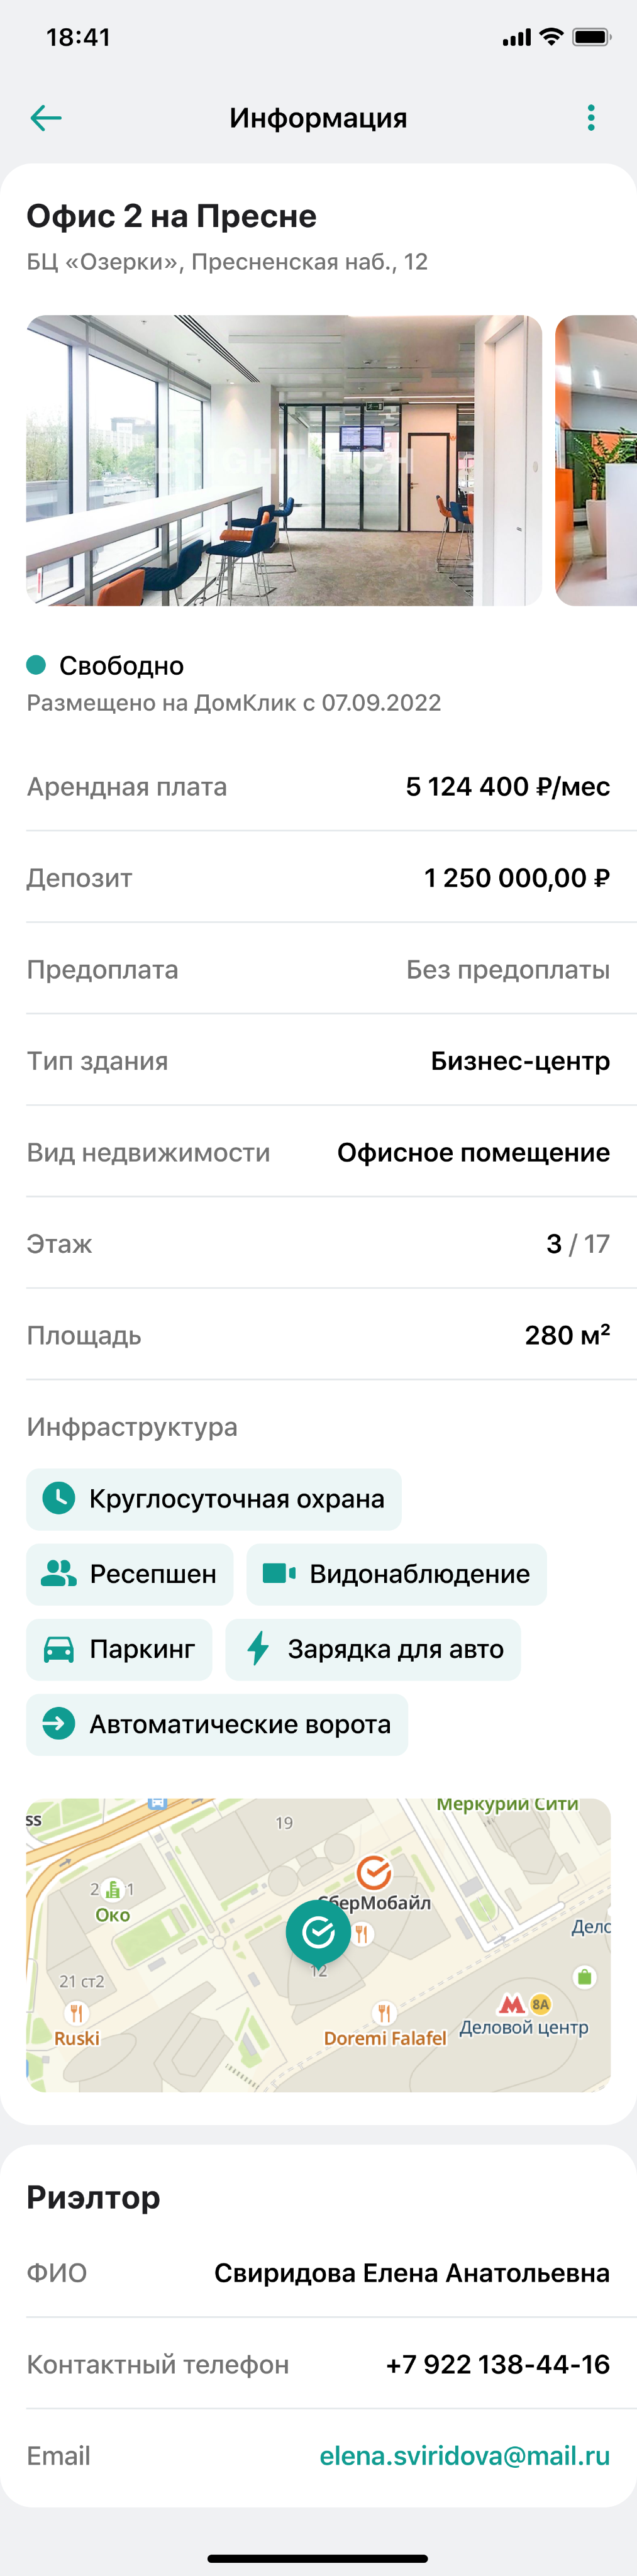Tap the email link elena.sviridova@mail.ru
Image resolution: width=637 pixels, height=2576 pixels.
(464, 2455)
